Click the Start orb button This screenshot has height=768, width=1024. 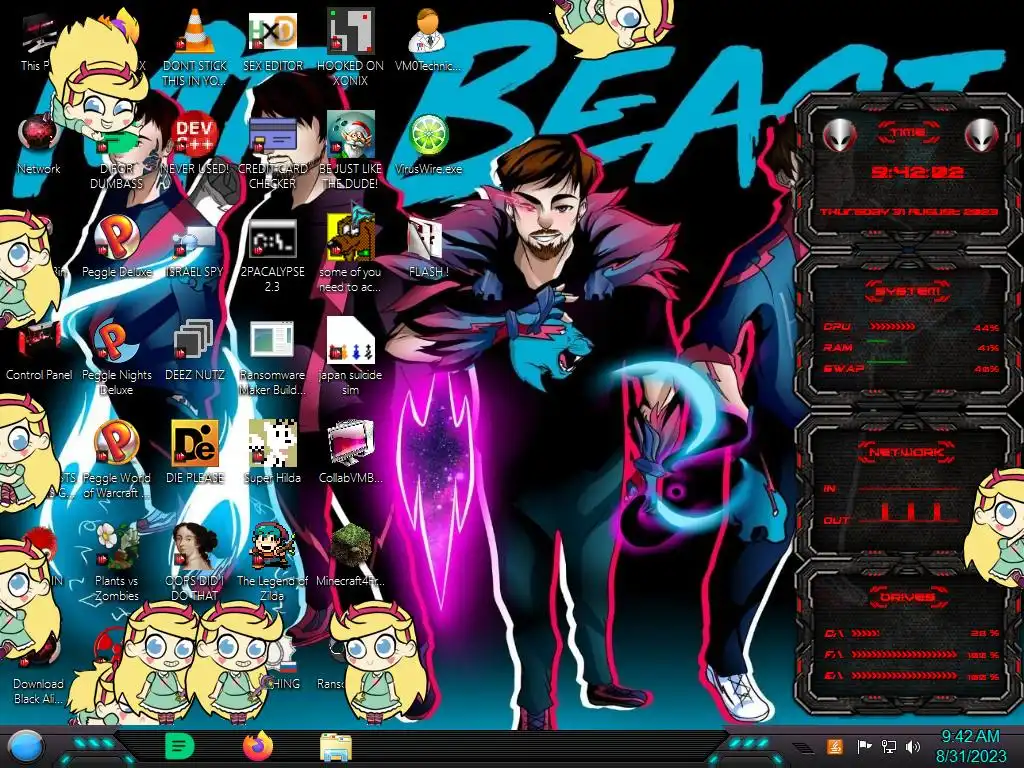[x=26, y=748]
